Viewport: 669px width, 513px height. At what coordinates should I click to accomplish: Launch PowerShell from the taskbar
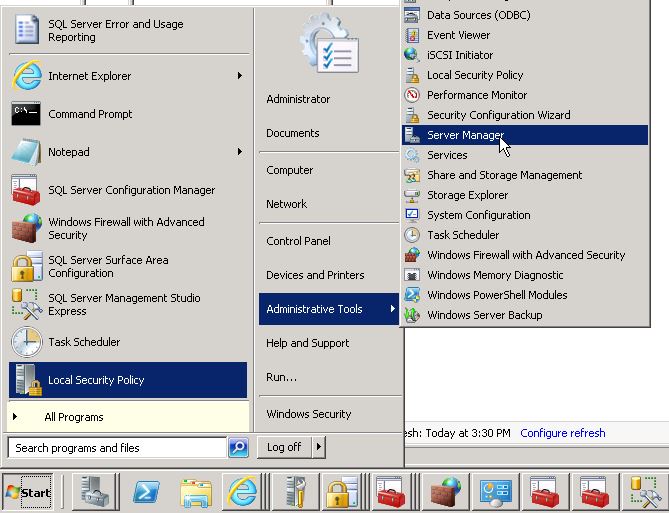146,492
